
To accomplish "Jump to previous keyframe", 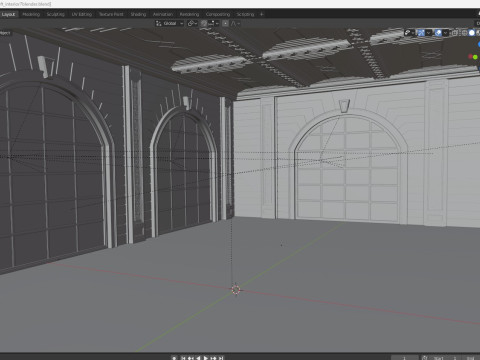I will 190,358.
